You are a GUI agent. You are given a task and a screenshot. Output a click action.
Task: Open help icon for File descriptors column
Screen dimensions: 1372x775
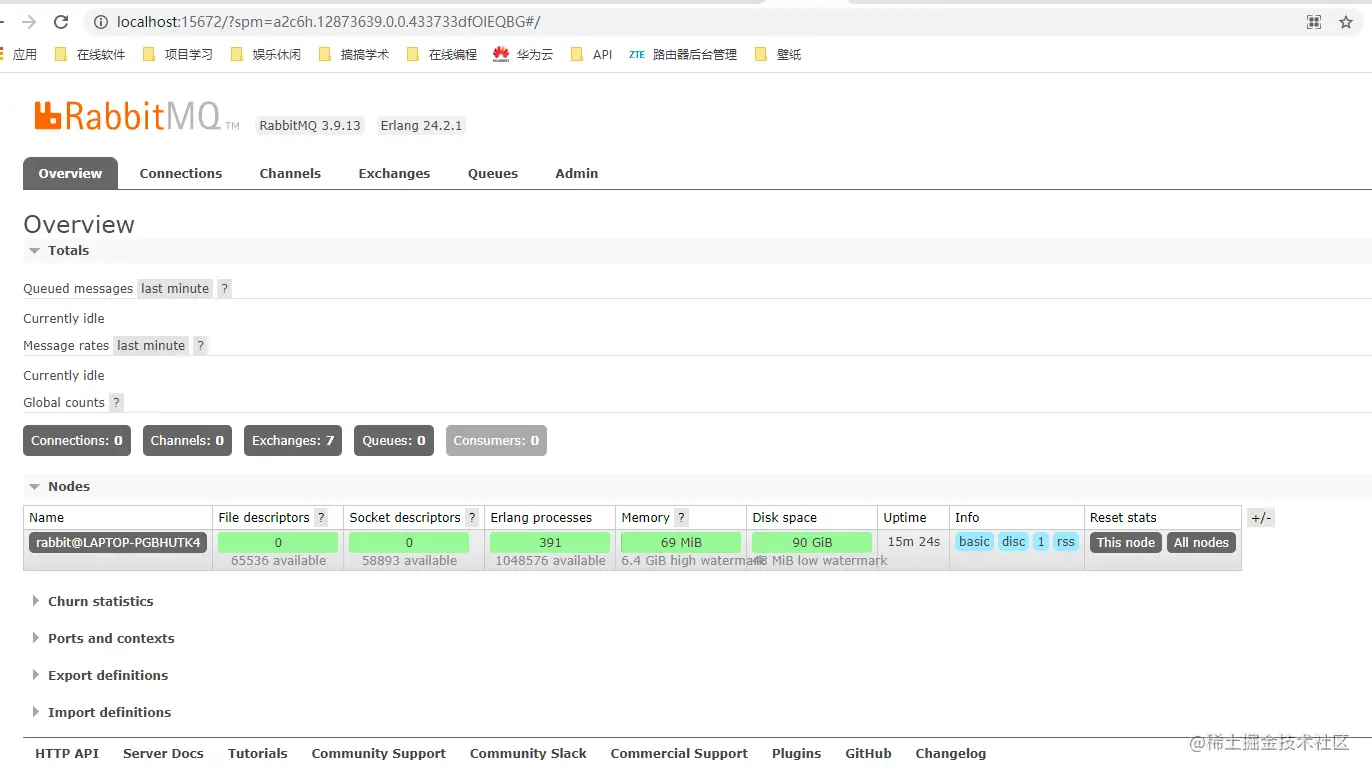pos(321,517)
